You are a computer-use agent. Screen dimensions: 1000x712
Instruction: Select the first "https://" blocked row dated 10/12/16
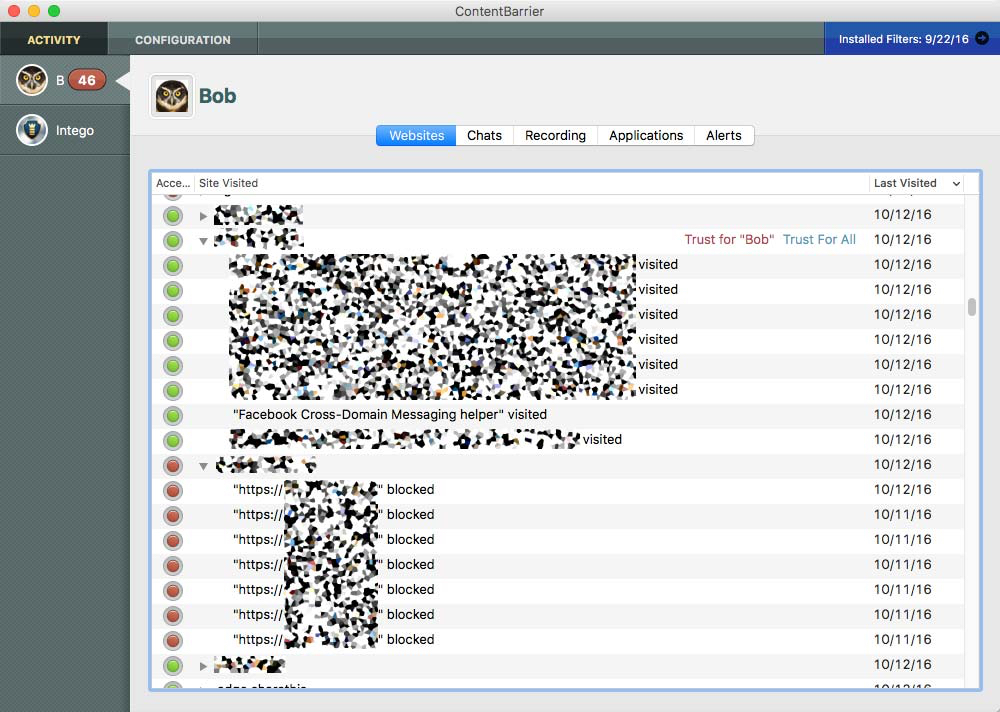[558, 489]
